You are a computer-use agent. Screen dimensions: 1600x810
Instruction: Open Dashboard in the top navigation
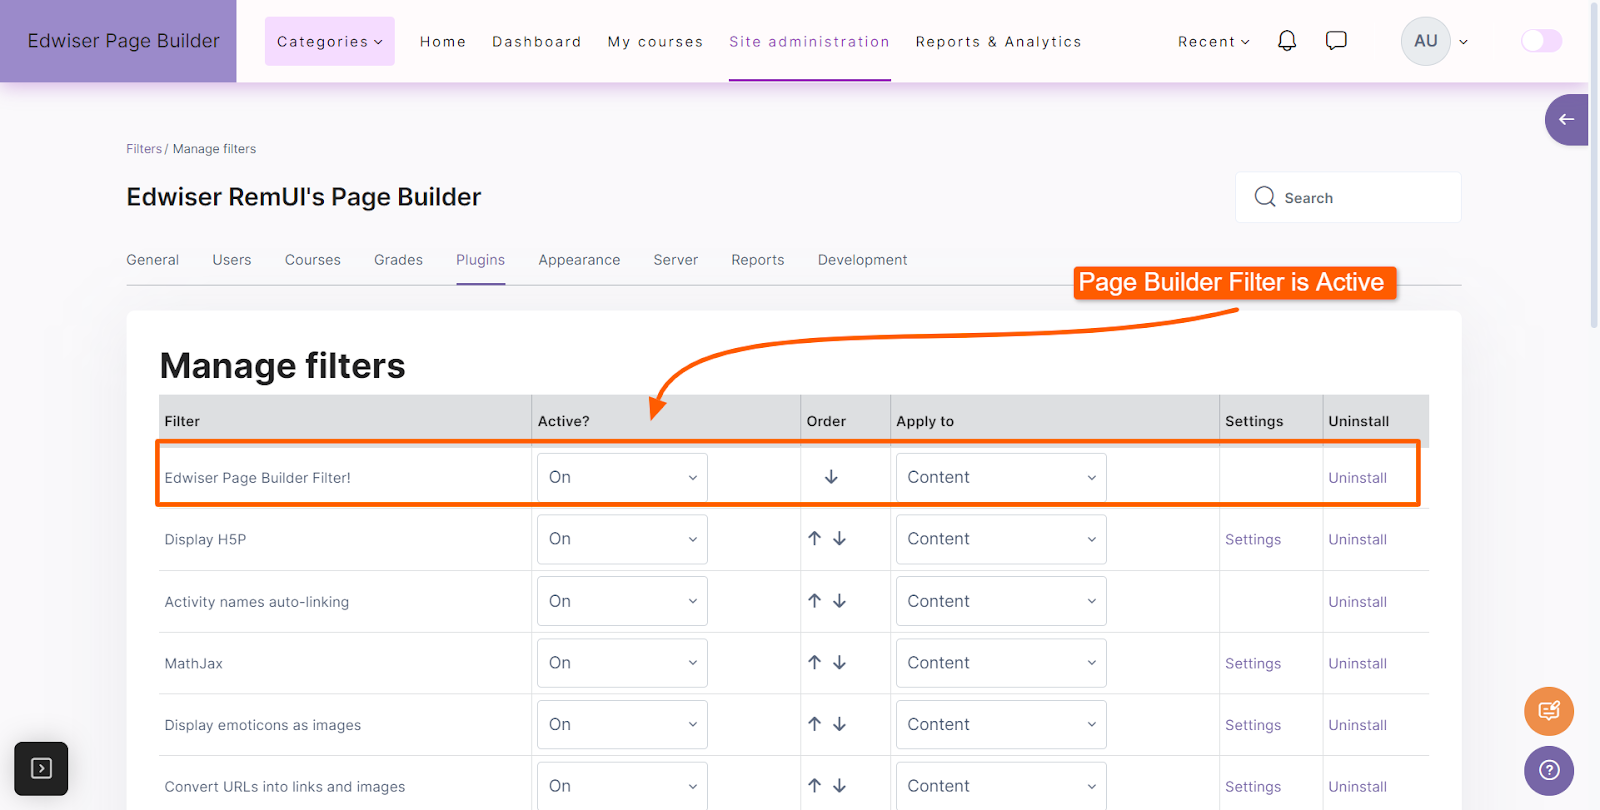pos(537,42)
